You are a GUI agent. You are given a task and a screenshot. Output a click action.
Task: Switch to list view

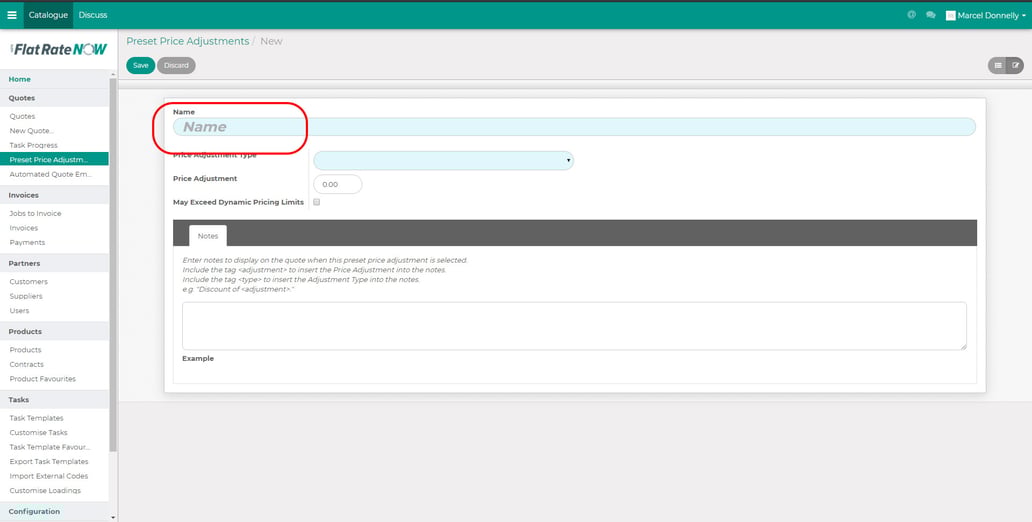997,65
